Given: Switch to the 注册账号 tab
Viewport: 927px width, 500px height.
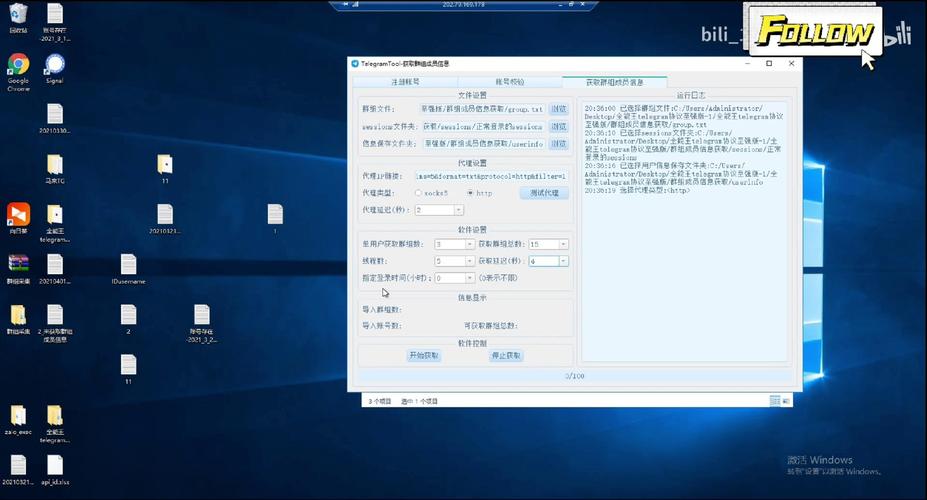Looking at the screenshot, I should click(405, 81).
